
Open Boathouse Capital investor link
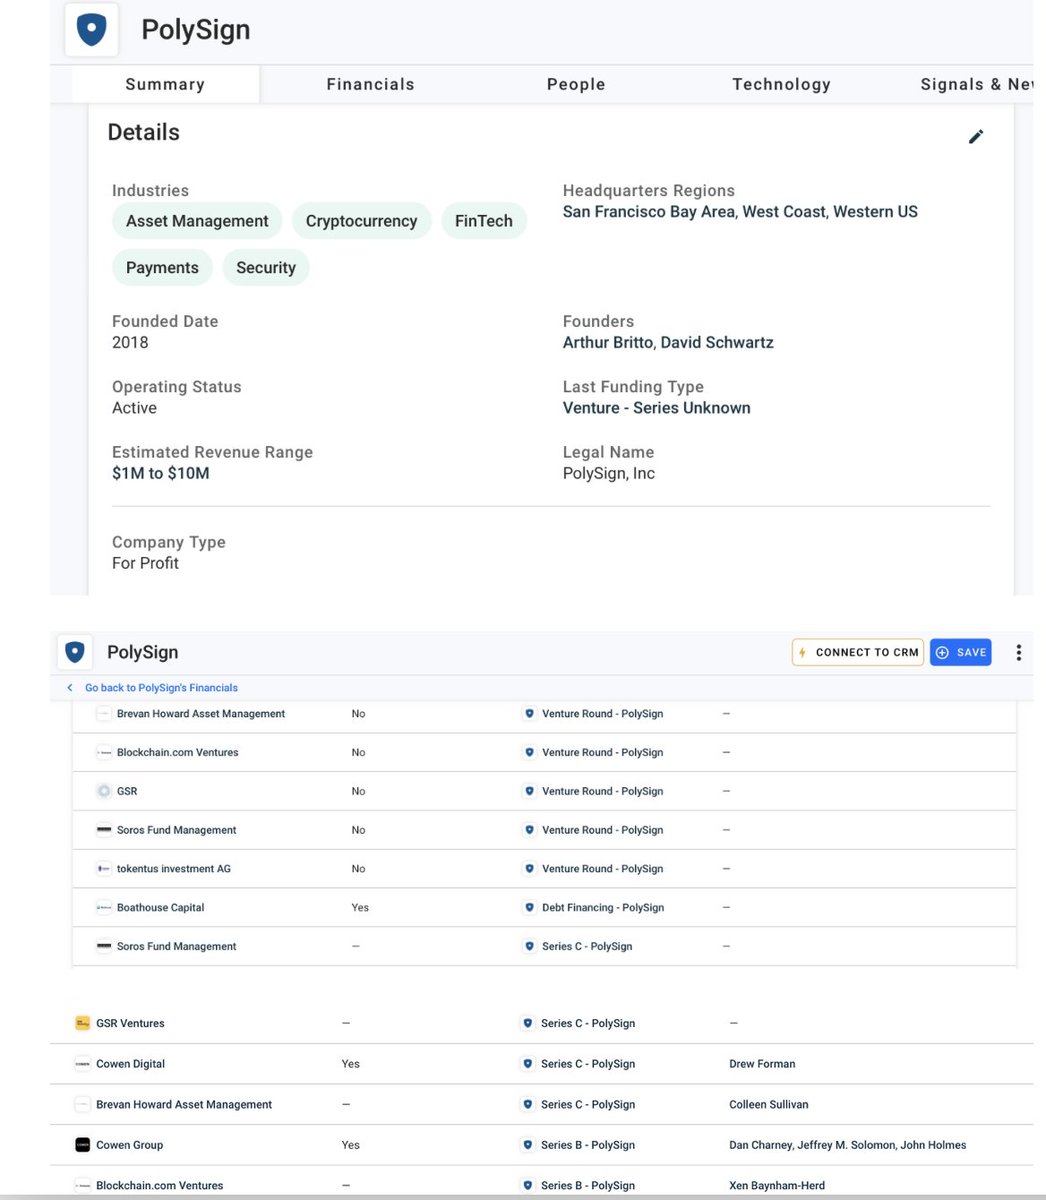pos(160,908)
